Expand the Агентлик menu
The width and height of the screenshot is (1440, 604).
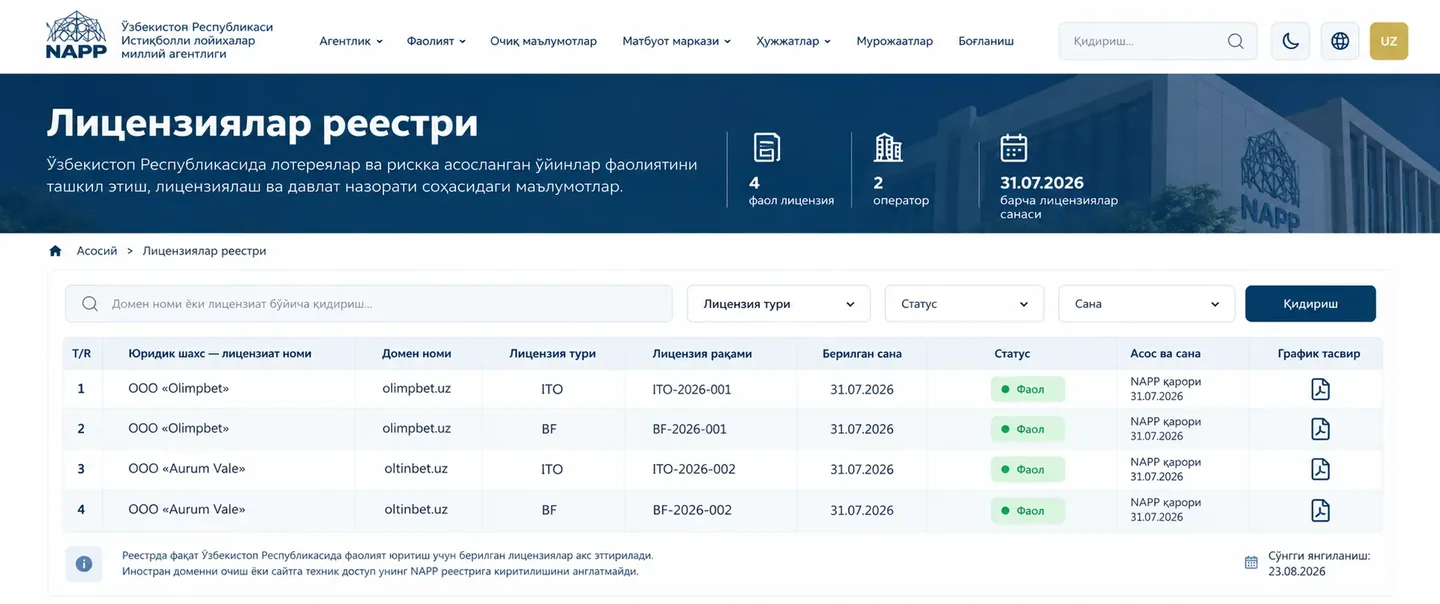[x=351, y=41]
